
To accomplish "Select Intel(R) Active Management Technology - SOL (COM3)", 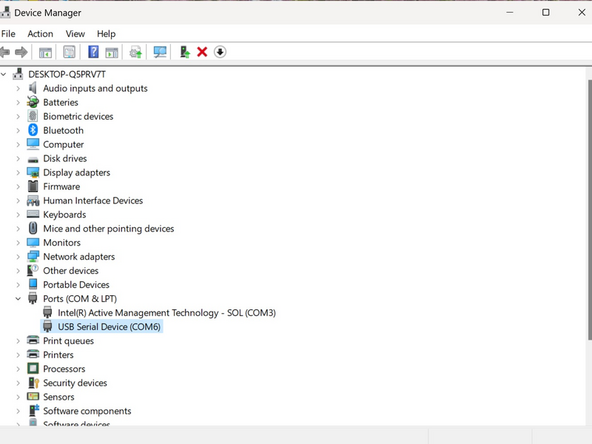I will [166, 313].
